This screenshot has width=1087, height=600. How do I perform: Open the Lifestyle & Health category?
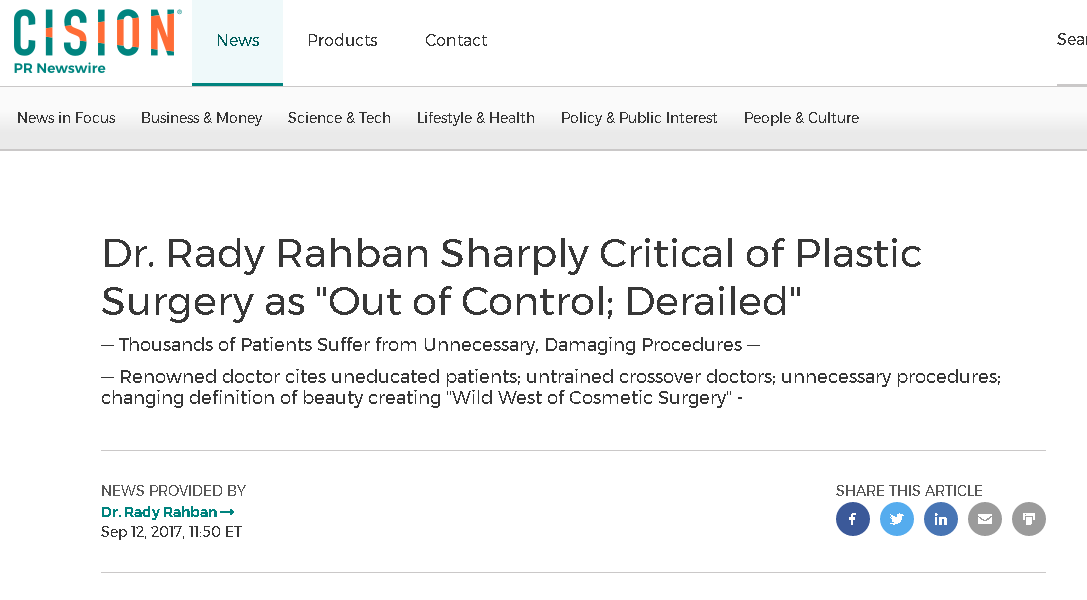tap(476, 118)
